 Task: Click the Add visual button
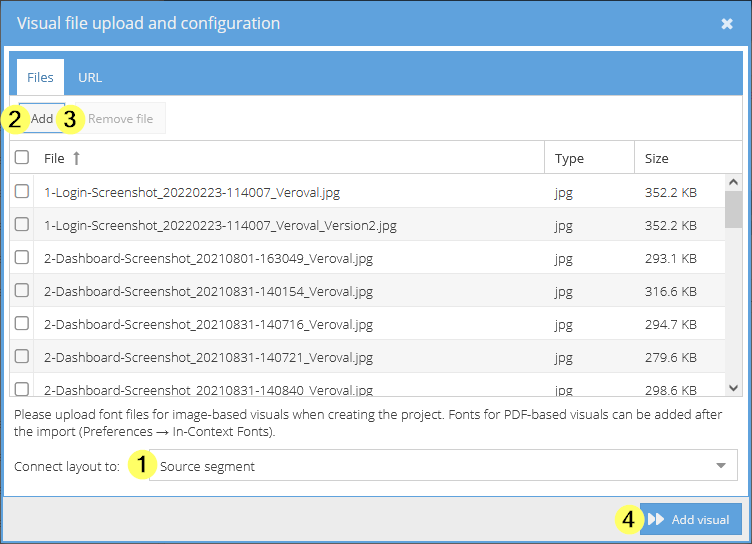click(x=690, y=519)
